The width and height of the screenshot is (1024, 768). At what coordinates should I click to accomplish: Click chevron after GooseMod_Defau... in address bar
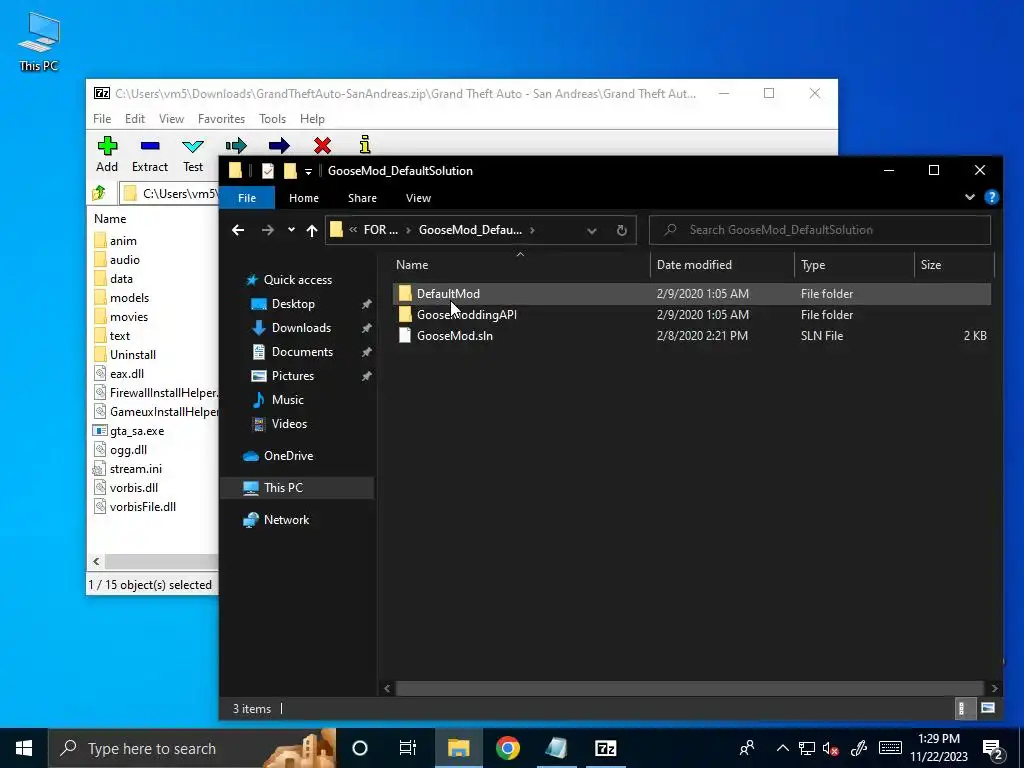coord(533,230)
